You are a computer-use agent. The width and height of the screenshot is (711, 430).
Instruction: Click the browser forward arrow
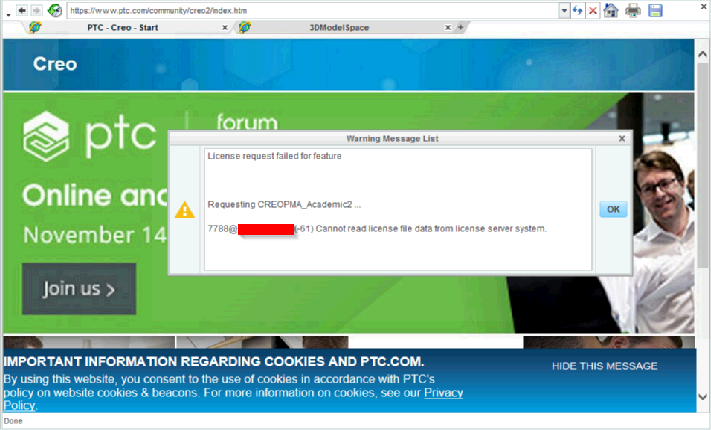click(x=36, y=10)
